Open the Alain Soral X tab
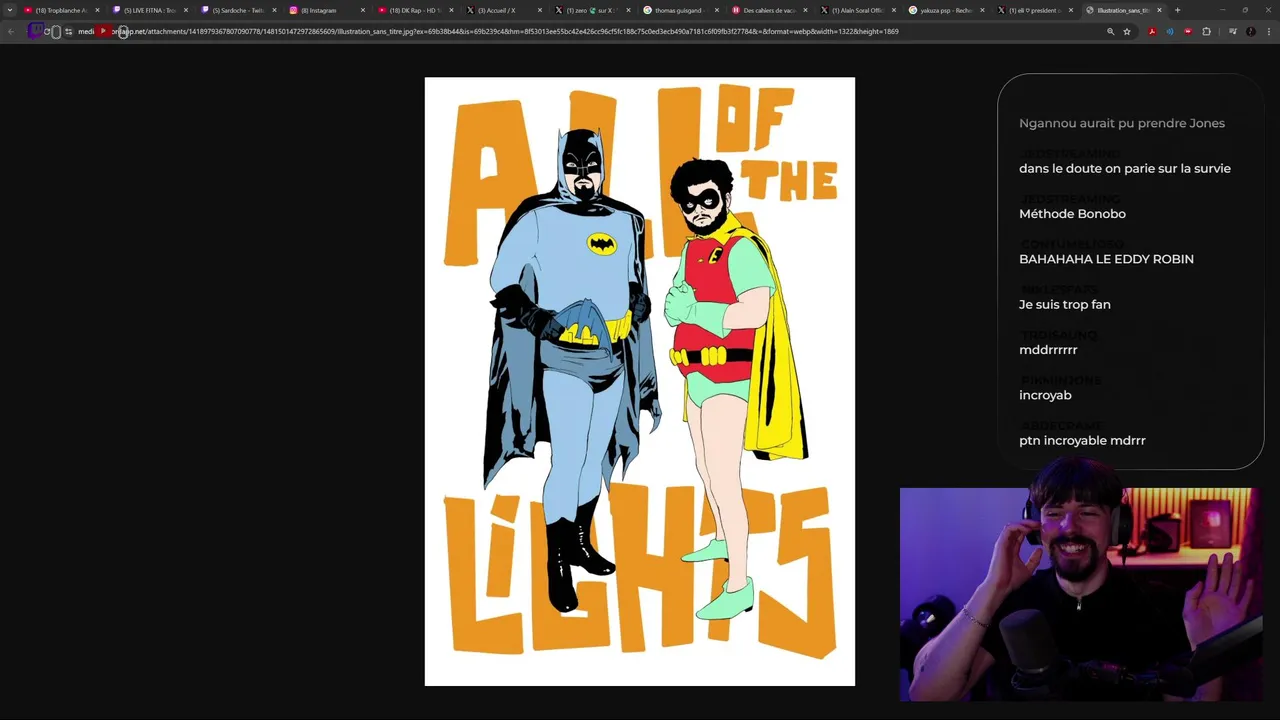The width and height of the screenshot is (1280, 720). click(856, 10)
